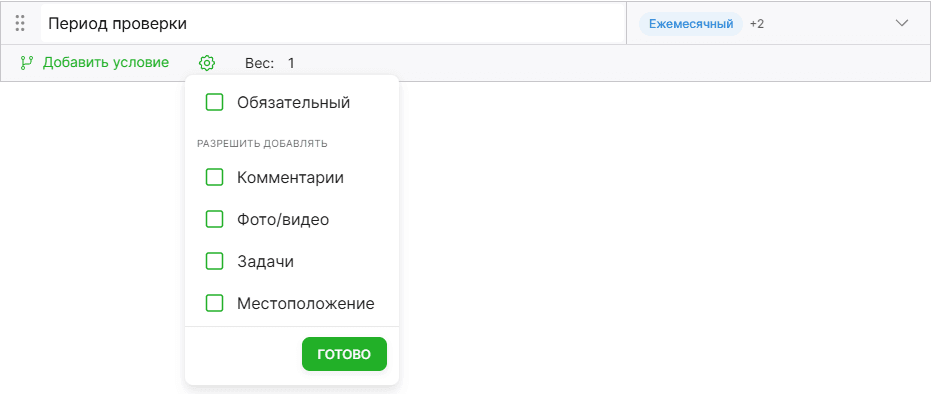Image resolution: width=931 pixels, height=394 pixels.
Task: Focus the Период проверки name field
Action: click(x=333, y=24)
